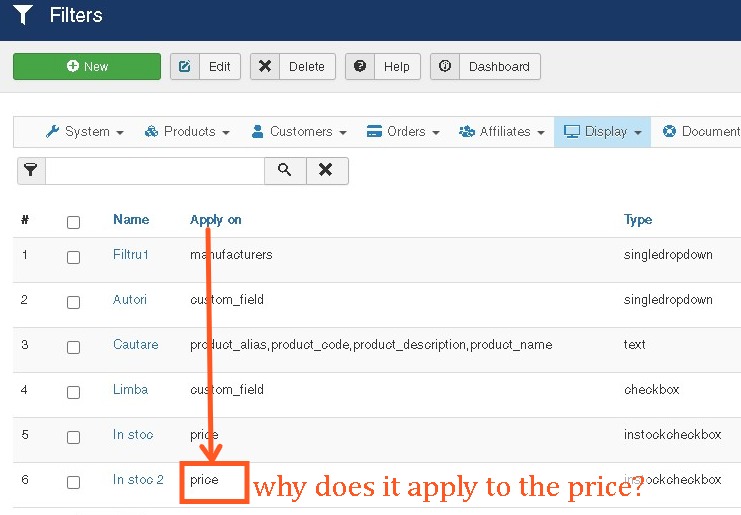741x515 pixels.
Task: Expand the Display dropdown arrow
Action: 638,133
